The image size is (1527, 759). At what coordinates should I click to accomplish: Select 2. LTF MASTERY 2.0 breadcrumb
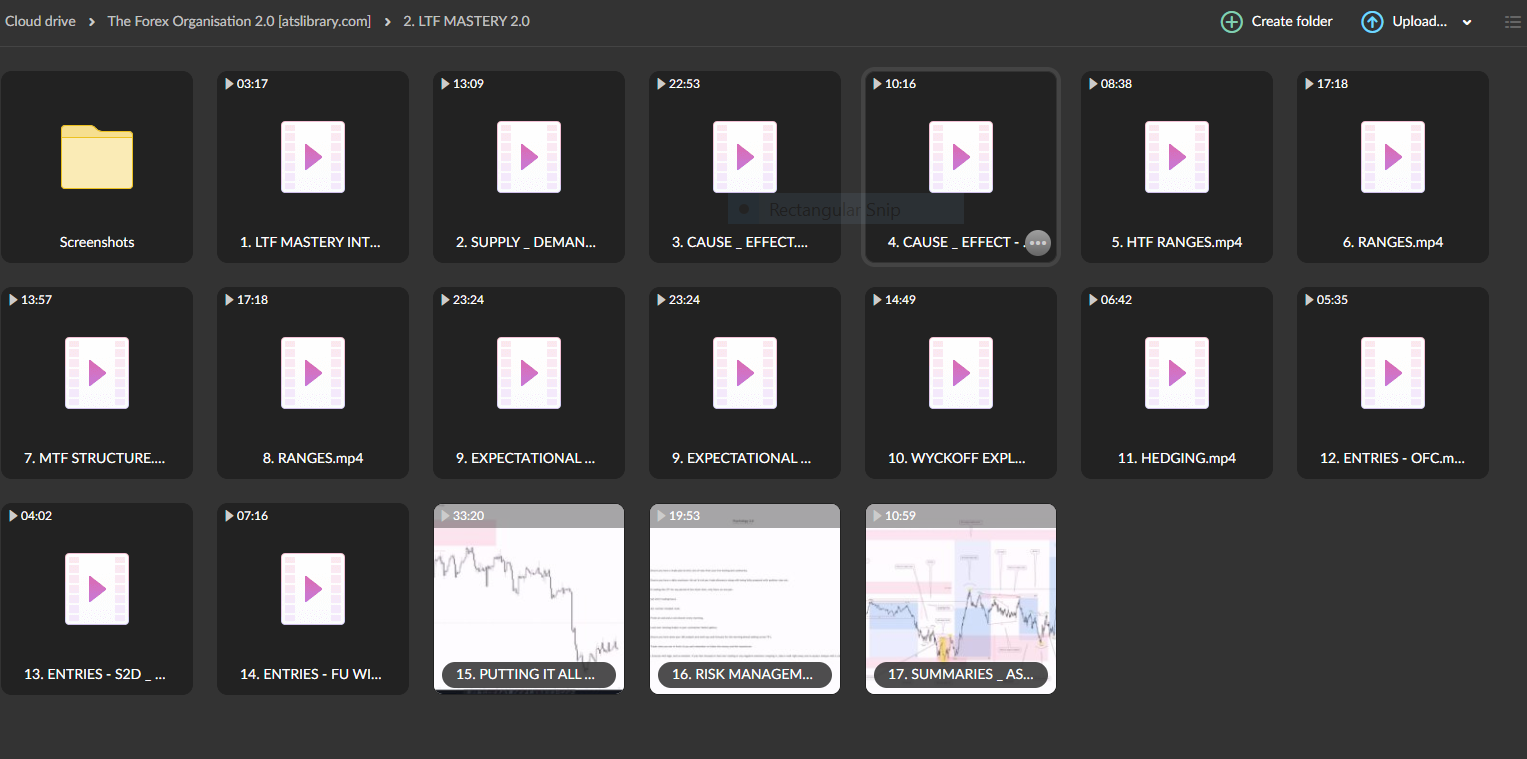click(x=466, y=21)
